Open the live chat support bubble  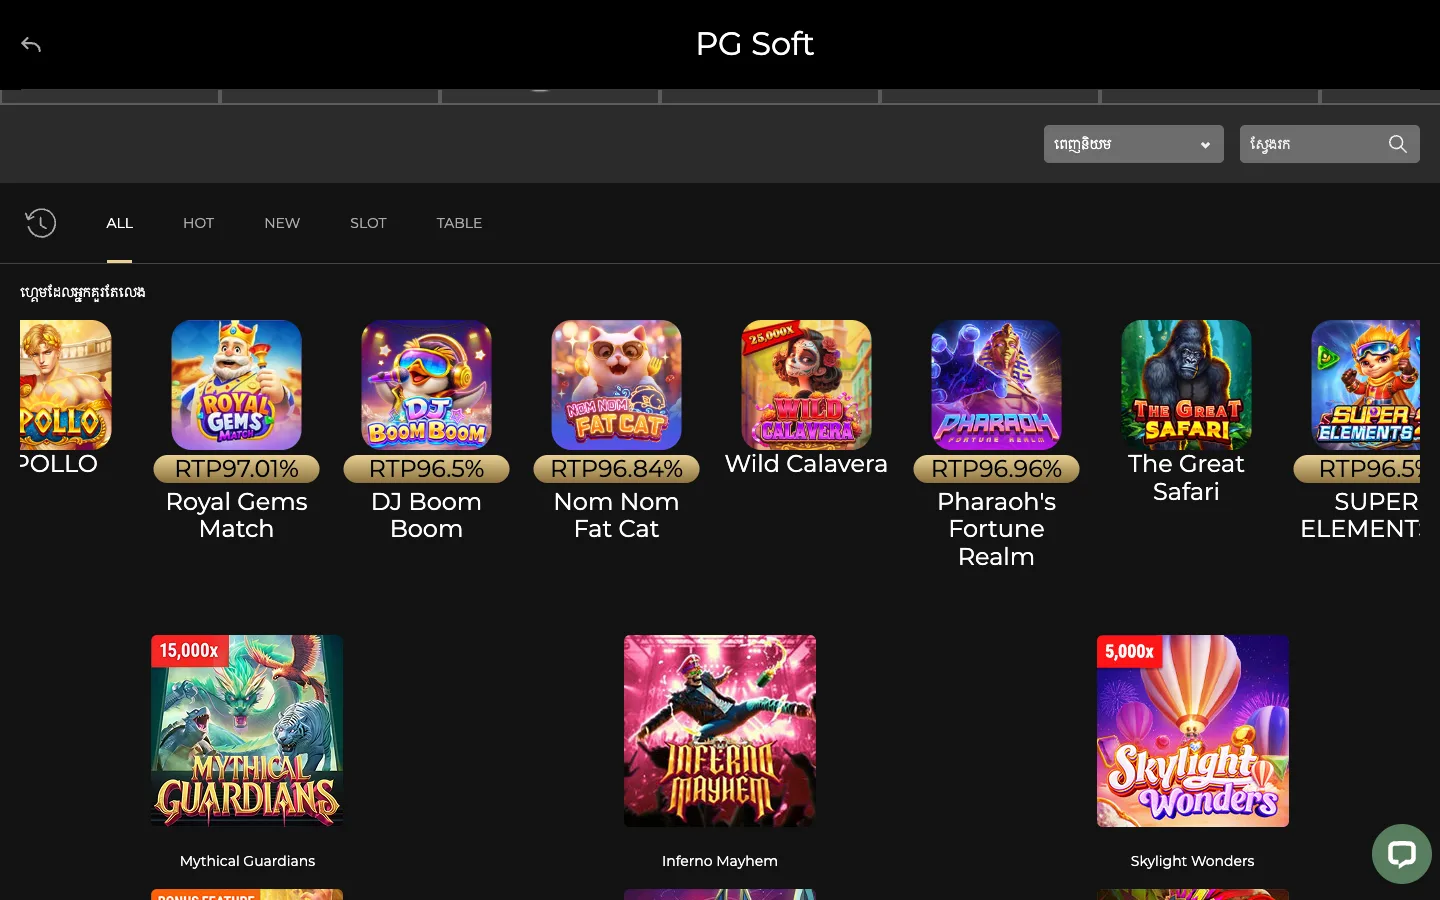pos(1401,853)
